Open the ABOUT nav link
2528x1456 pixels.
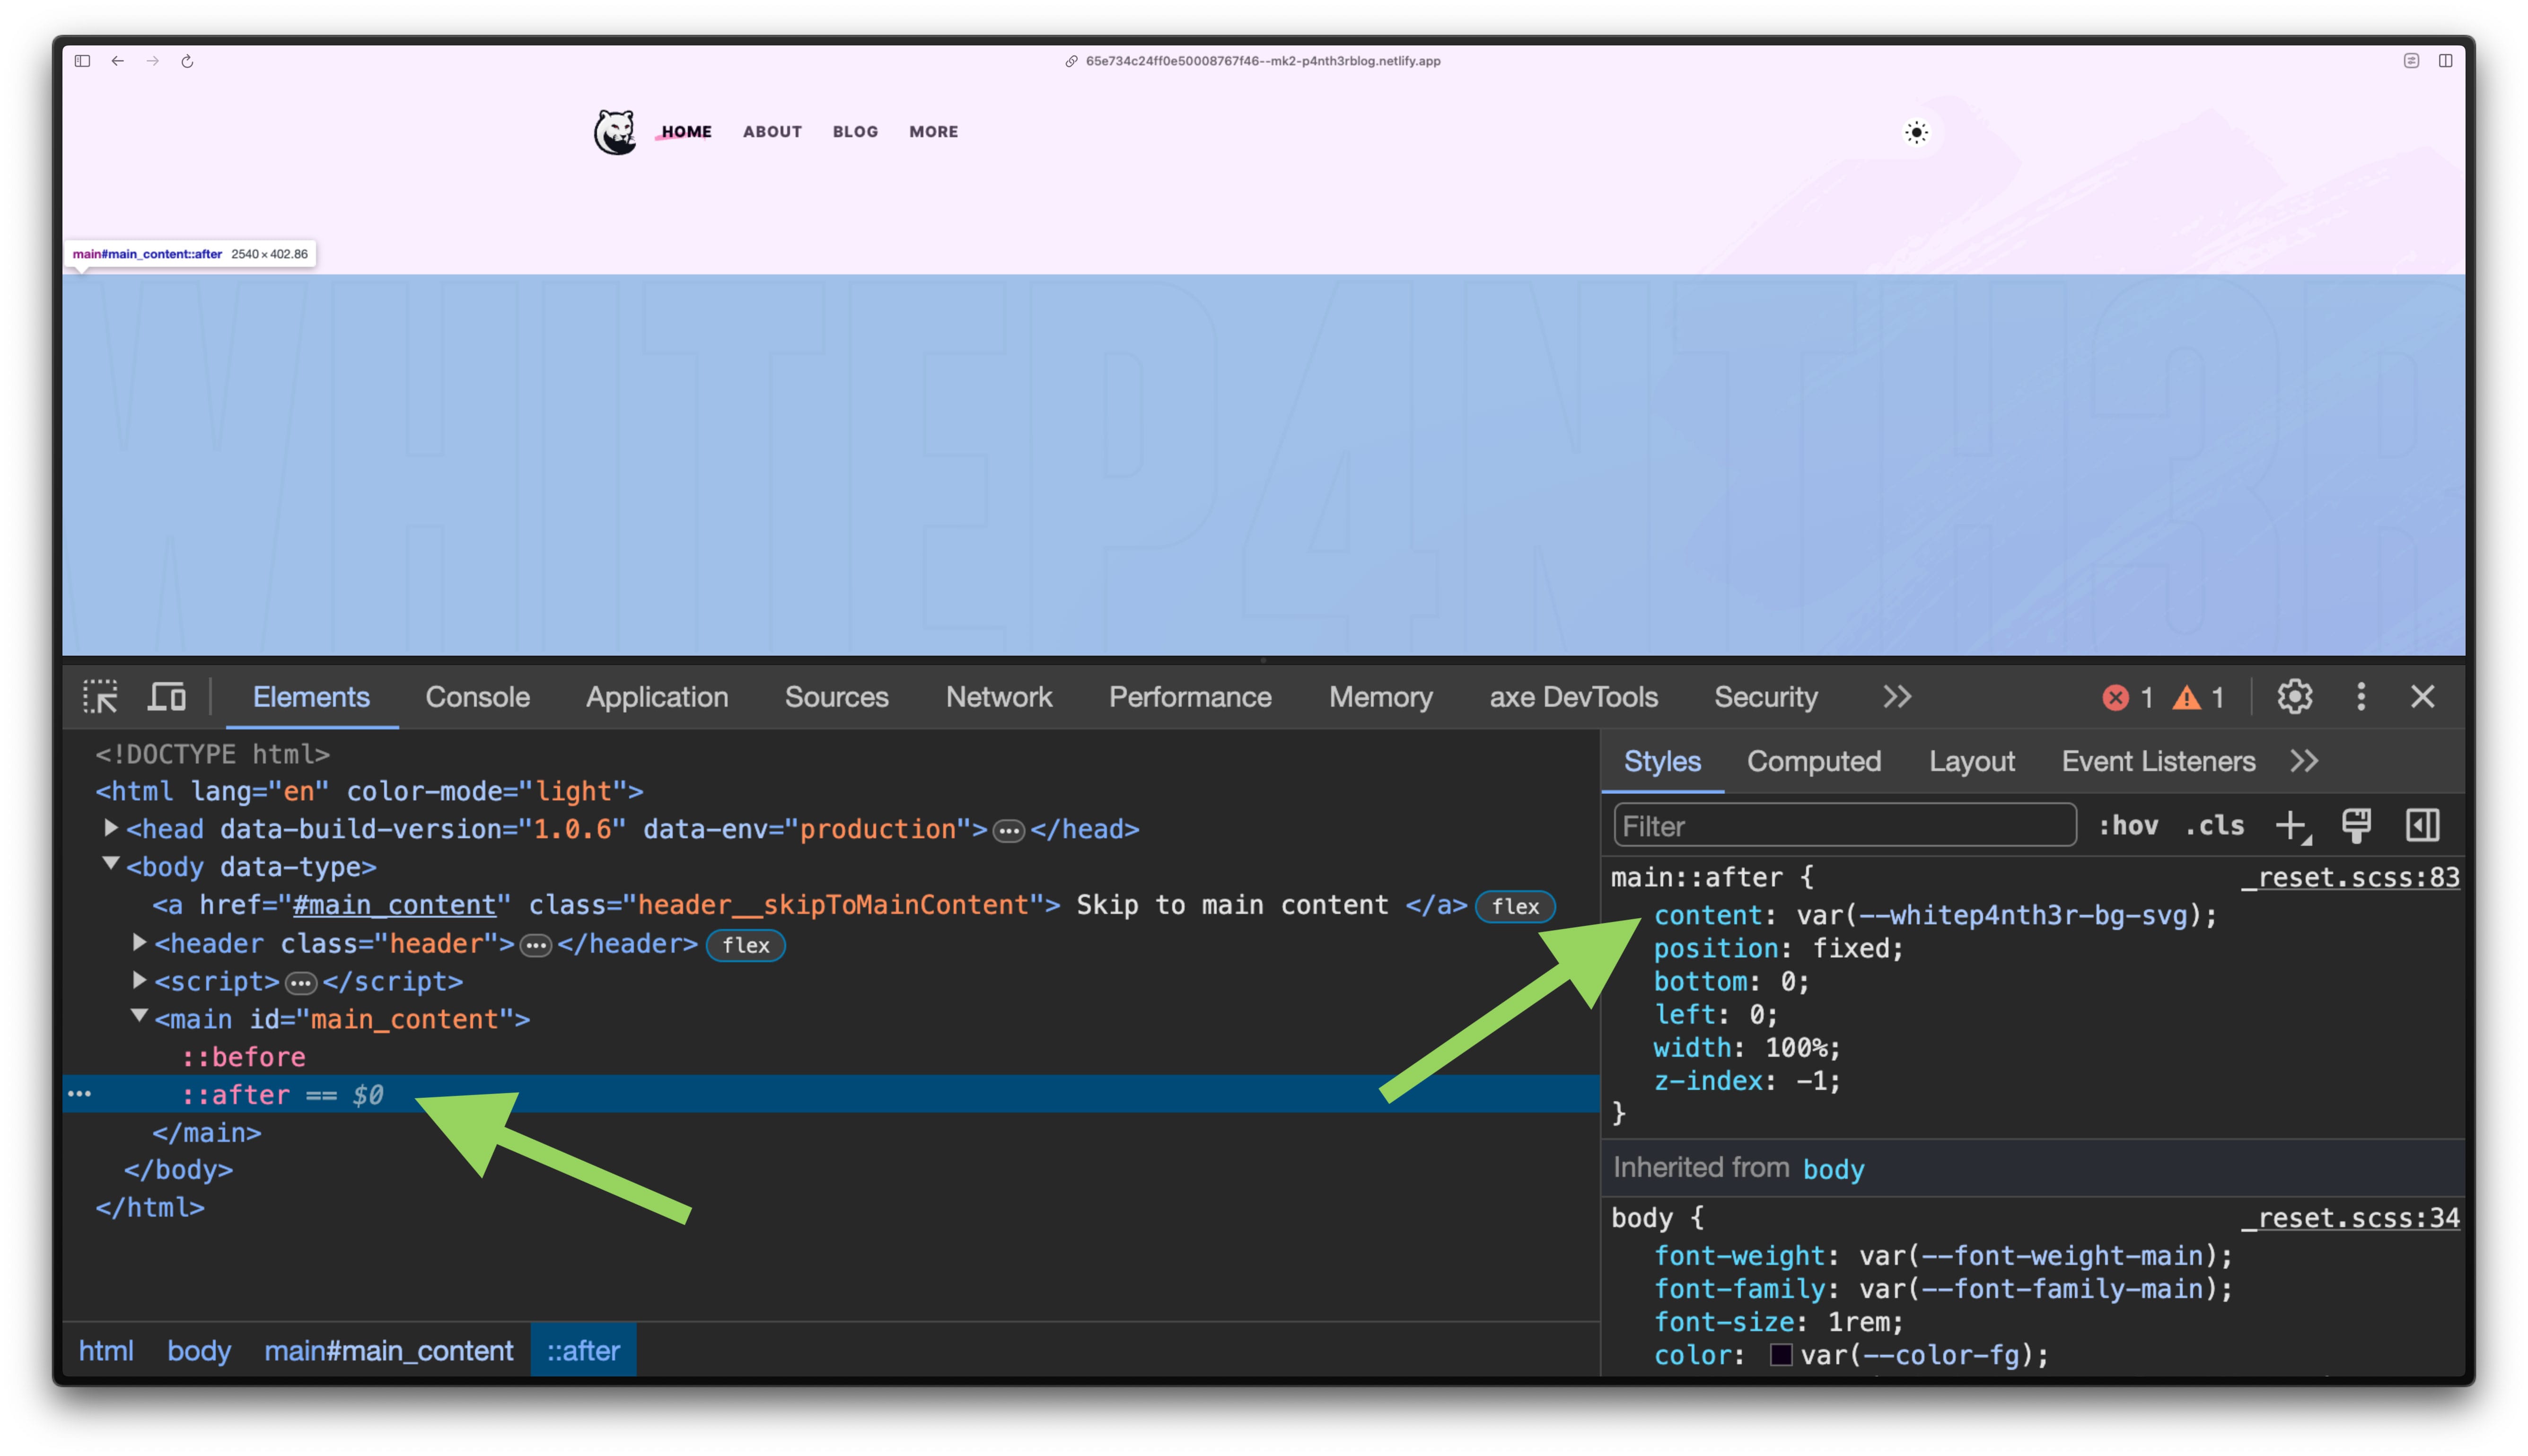coord(772,131)
